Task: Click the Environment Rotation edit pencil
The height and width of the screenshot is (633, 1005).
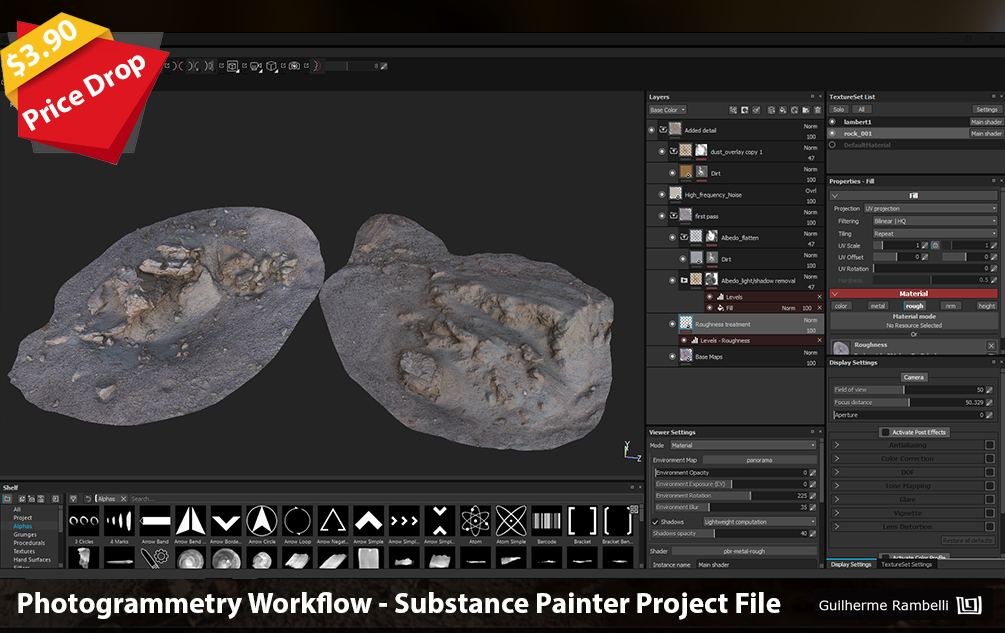Action: click(x=813, y=496)
